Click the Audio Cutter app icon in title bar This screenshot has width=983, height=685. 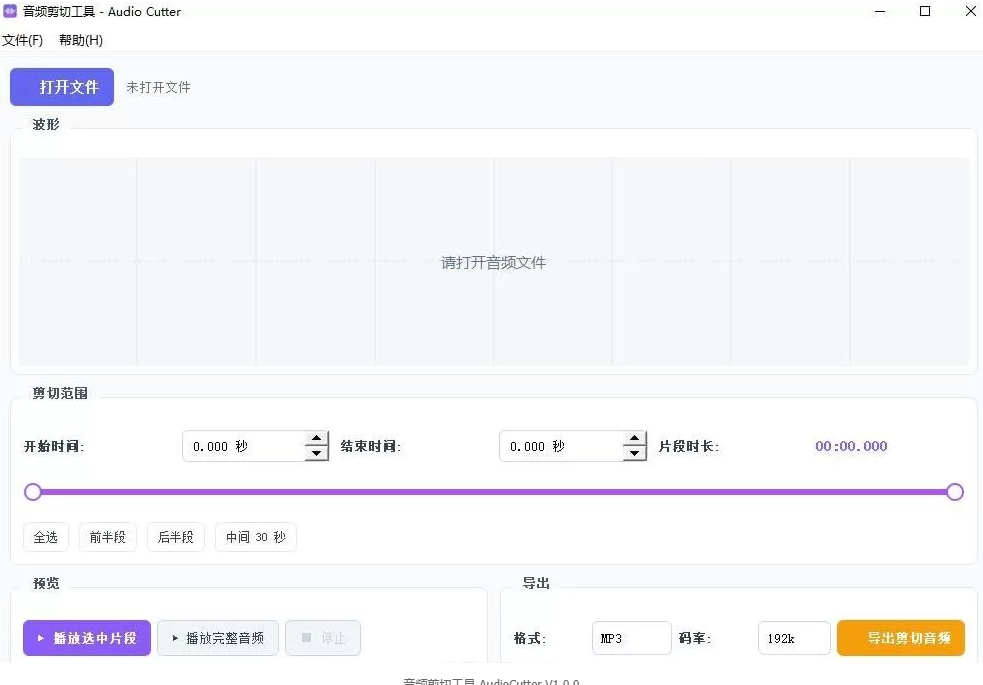pyautogui.click(x=9, y=11)
